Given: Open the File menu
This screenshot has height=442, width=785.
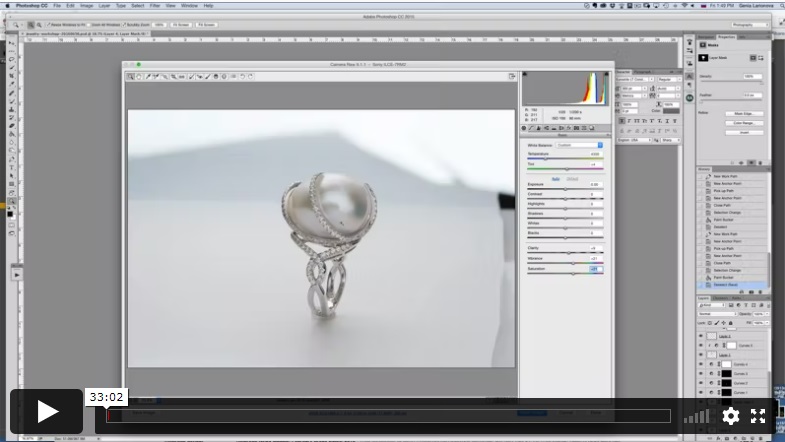Looking at the screenshot, I should coord(57,6).
